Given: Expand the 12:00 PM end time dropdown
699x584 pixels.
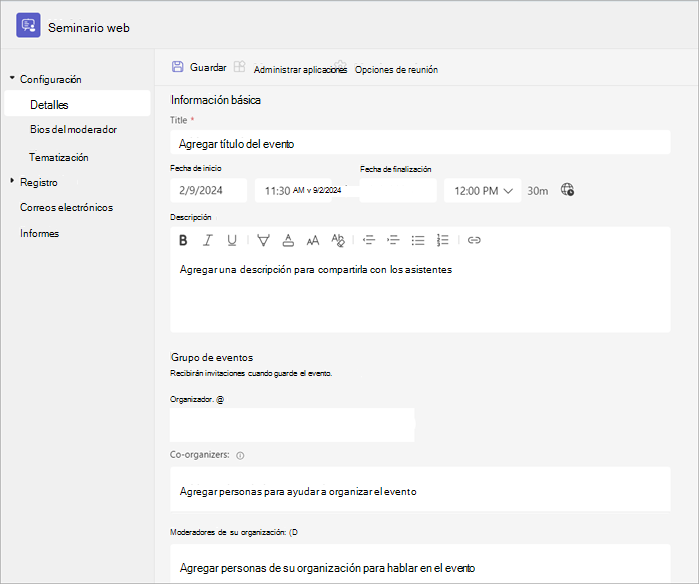Looking at the screenshot, I should tap(483, 191).
